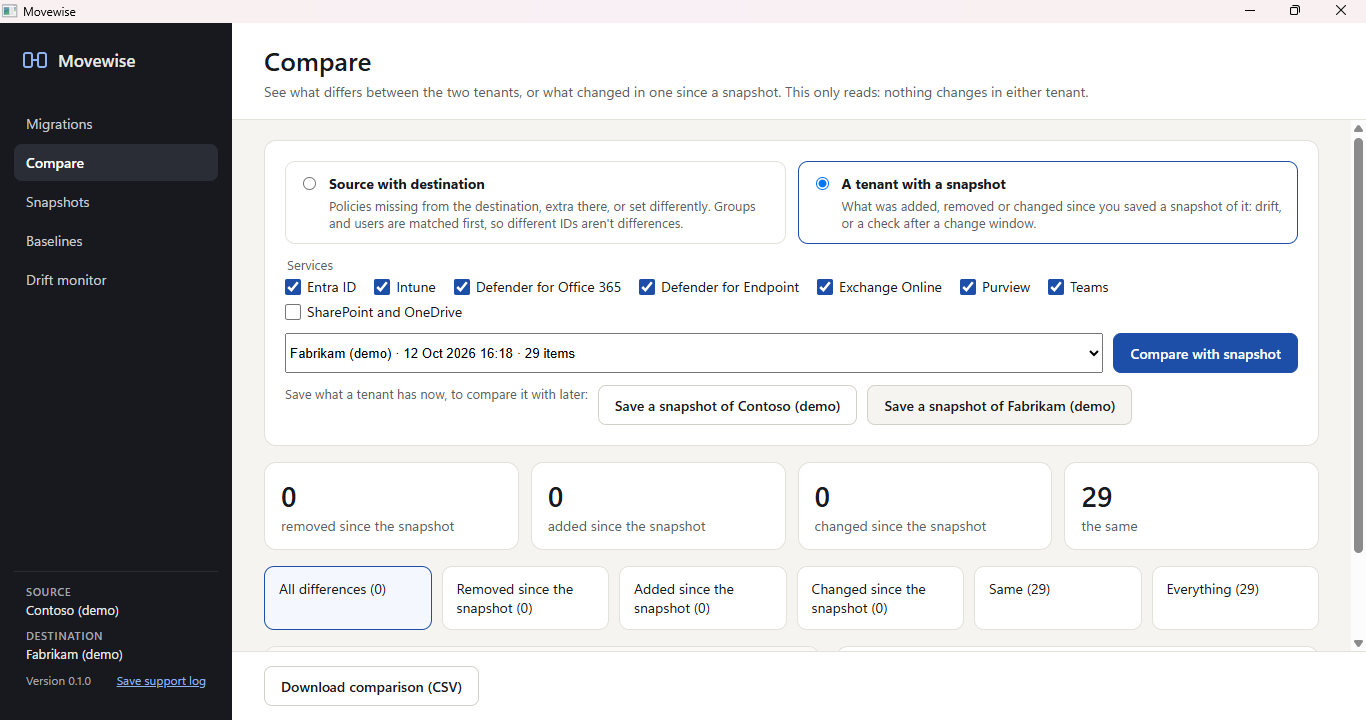Show the Everything (29) tab
The width and height of the screenshot is (1366, 720).
(1235, 598)
